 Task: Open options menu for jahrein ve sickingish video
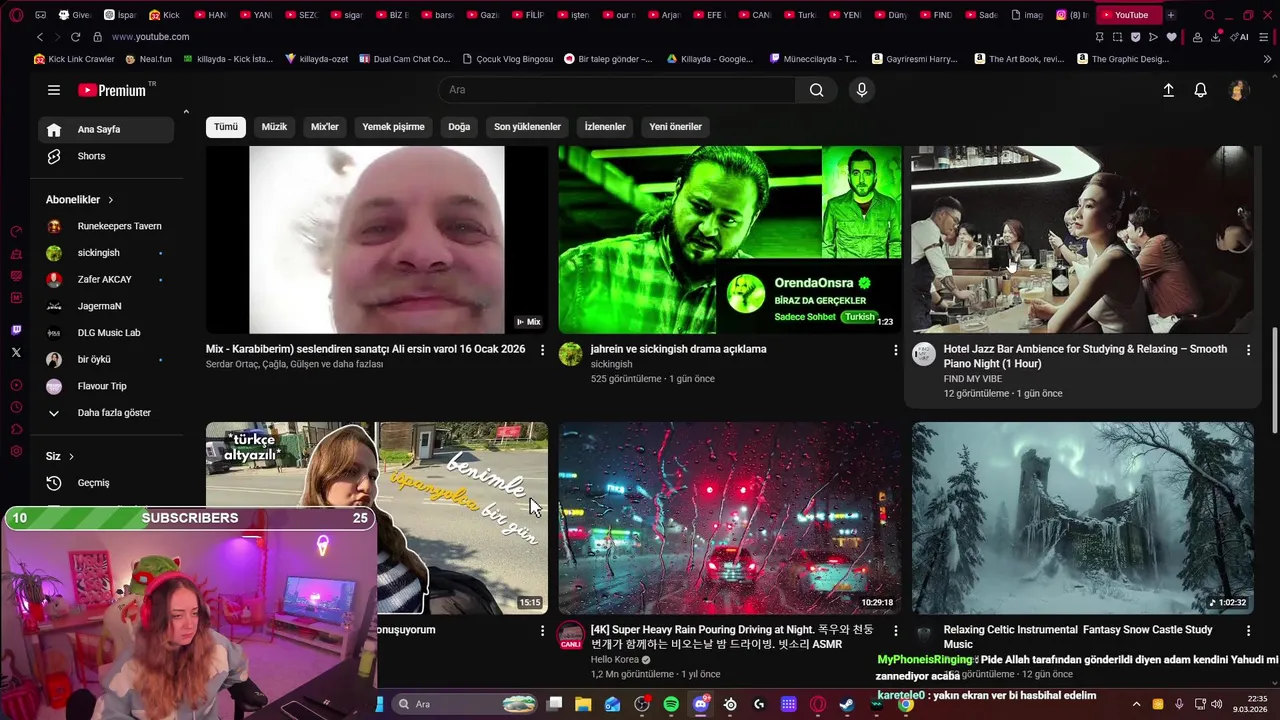point(896,350)
